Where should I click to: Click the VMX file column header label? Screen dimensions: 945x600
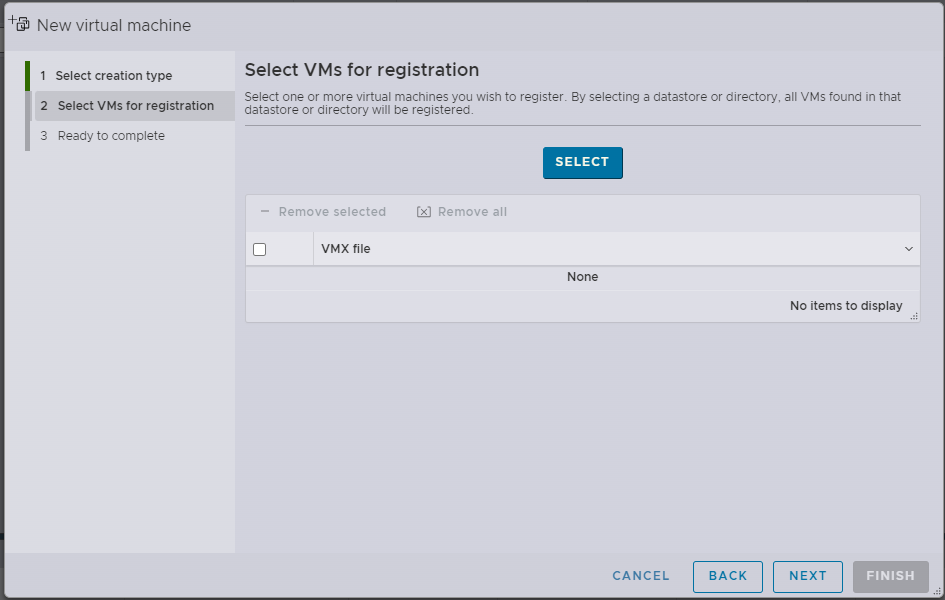pos(346,249)
